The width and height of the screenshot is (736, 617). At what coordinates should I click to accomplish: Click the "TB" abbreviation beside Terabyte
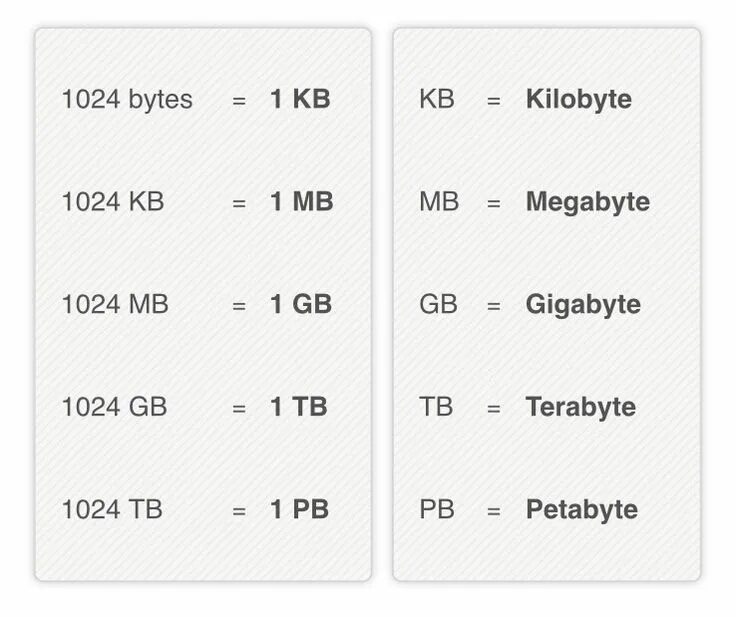[x=436, y=407]
